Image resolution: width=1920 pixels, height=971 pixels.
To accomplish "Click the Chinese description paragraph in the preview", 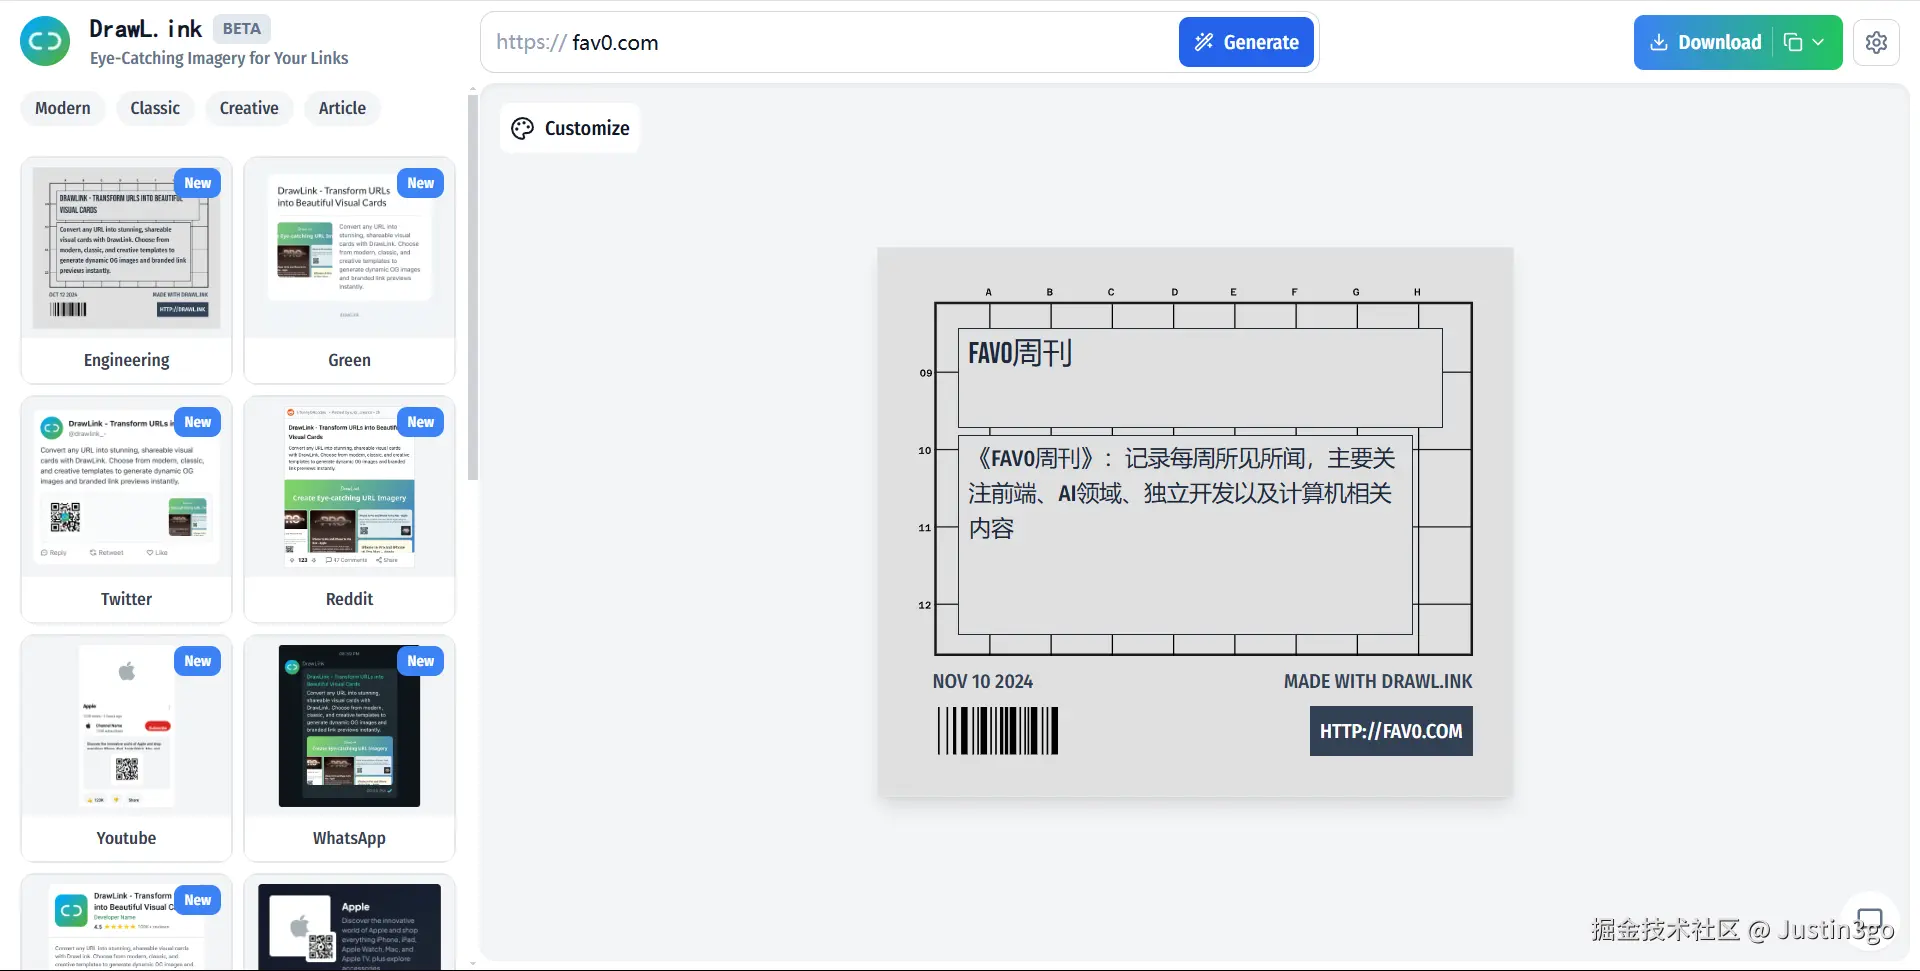I will pos(1182,493).
